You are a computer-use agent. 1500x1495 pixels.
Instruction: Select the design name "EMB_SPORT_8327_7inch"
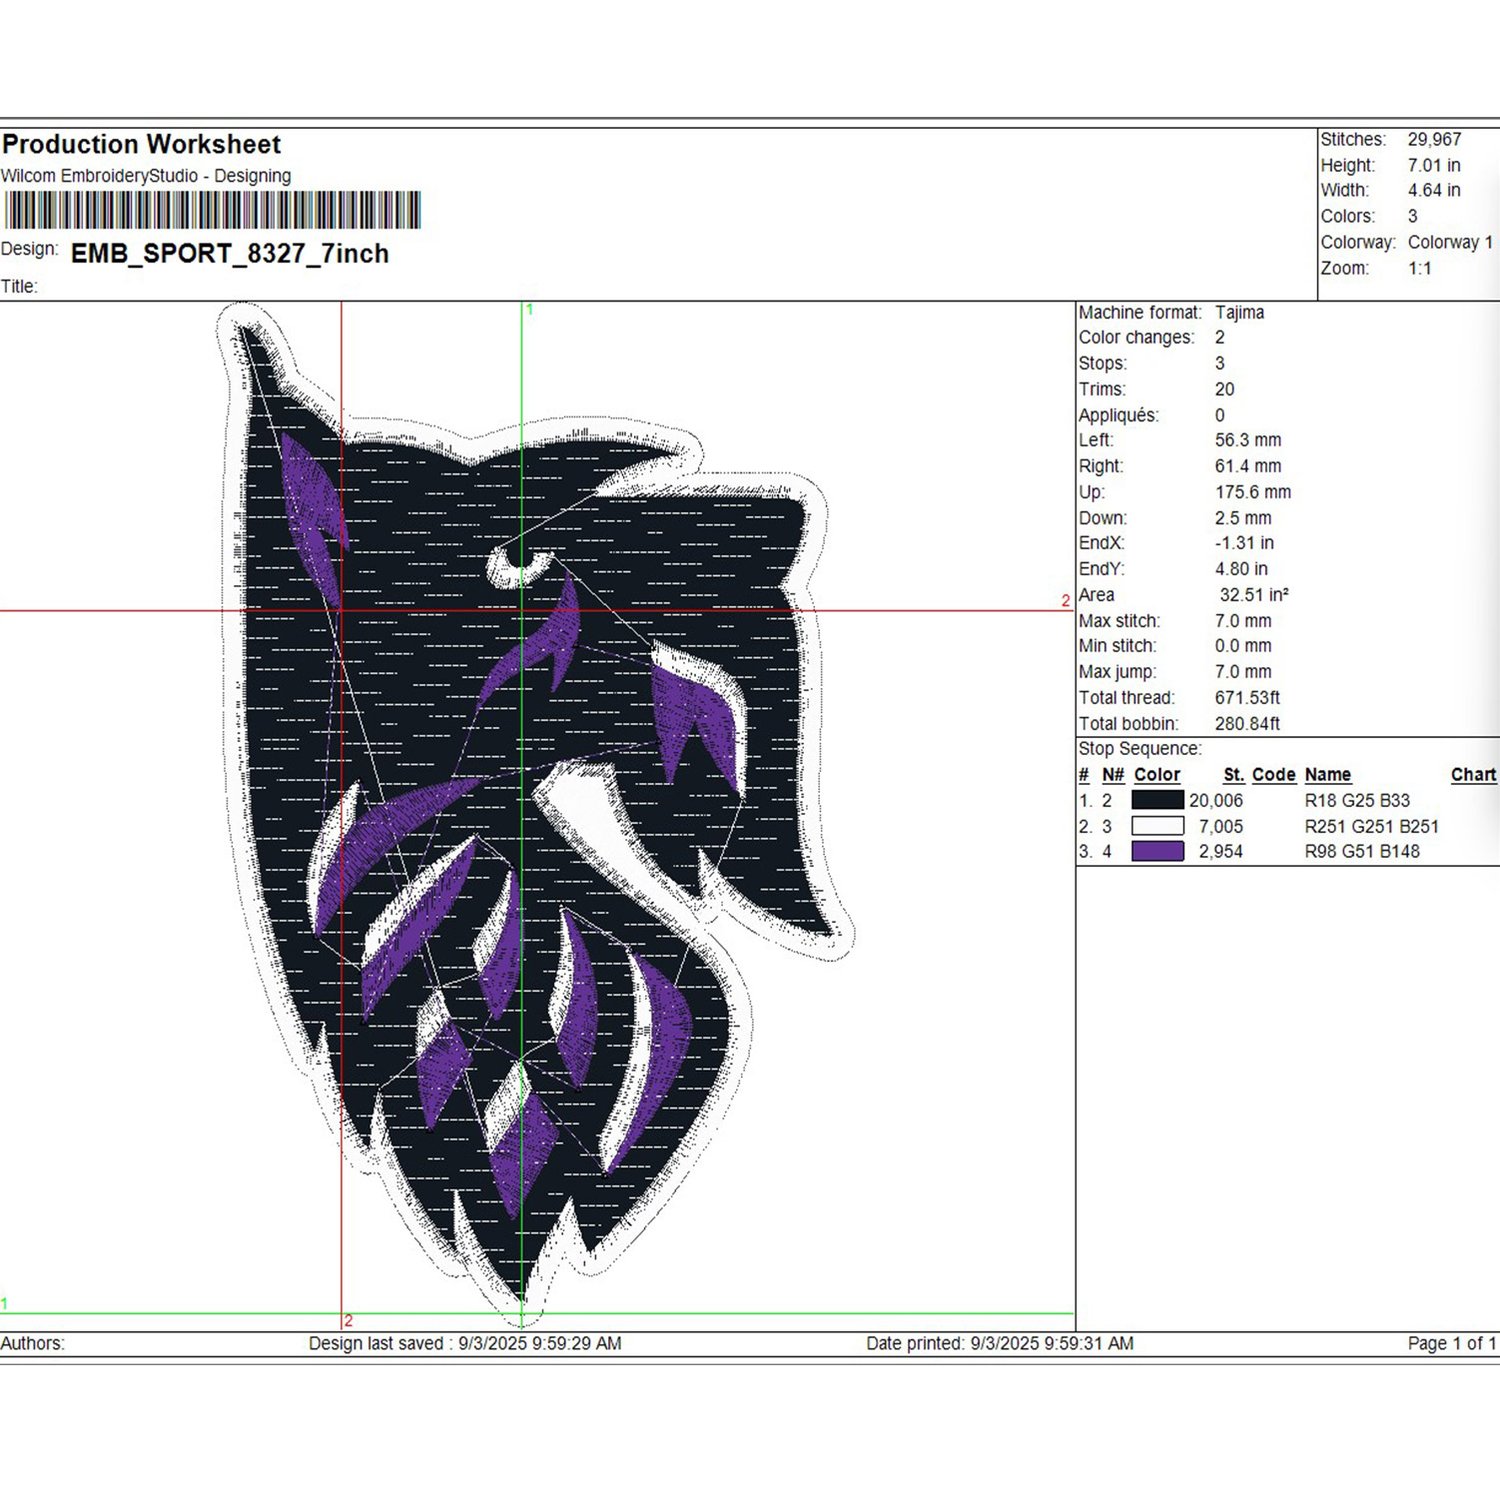point(230,254)
